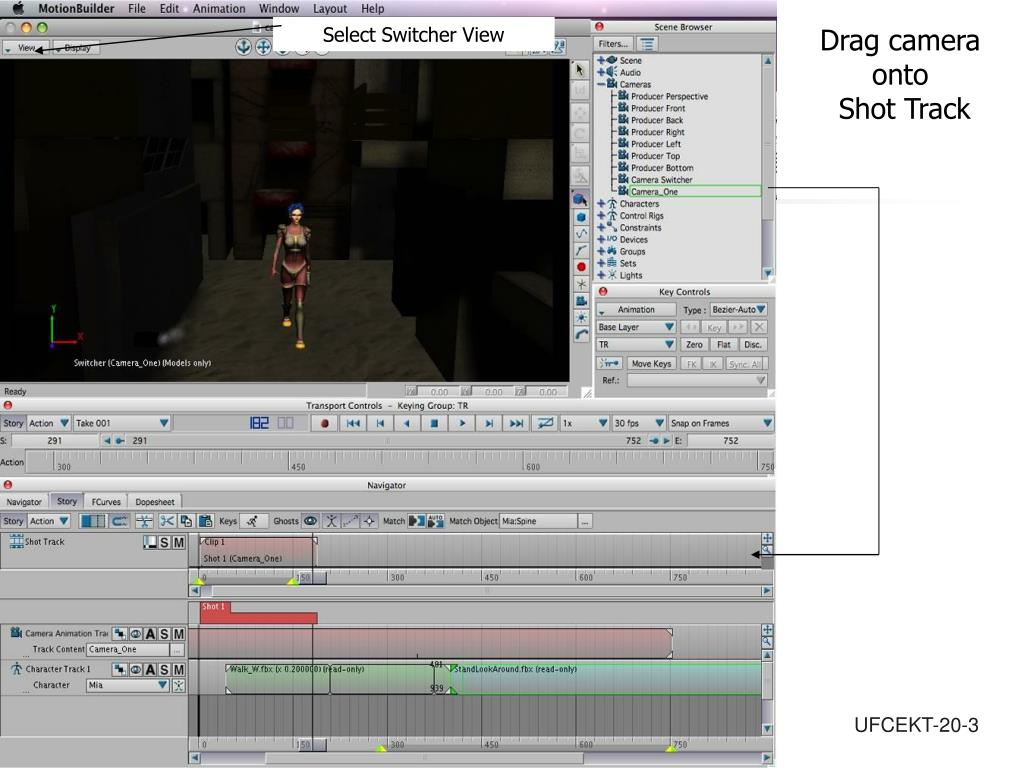Click the copy icon in Story toolbar
The width and height of the screenshot is (1024, 768).
tap(186, 520)
